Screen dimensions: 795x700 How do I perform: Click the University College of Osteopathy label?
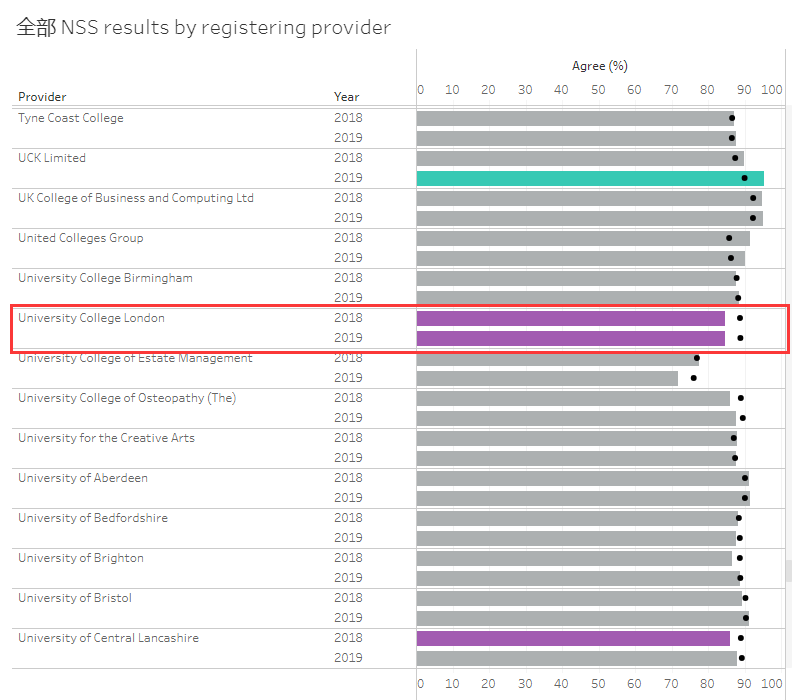pyautogui.click(x=127, y=398)
